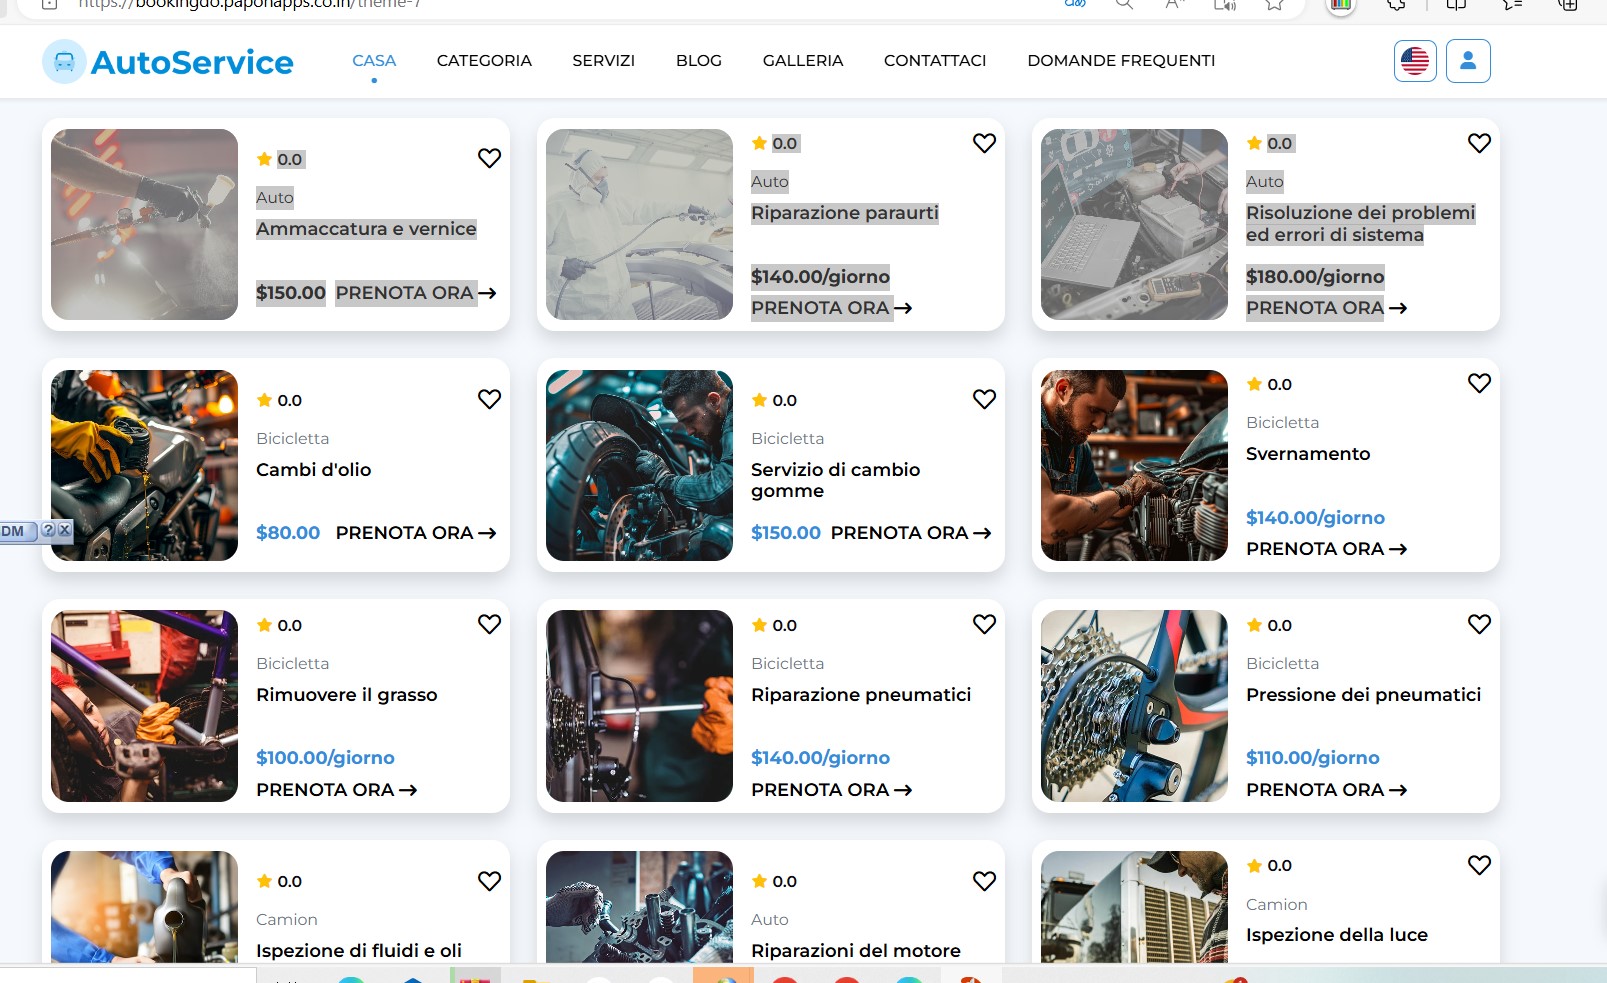1607x983 pixels.
Task: Click the $80.00 price on Cambi d'olio
Action: point(288,533)
